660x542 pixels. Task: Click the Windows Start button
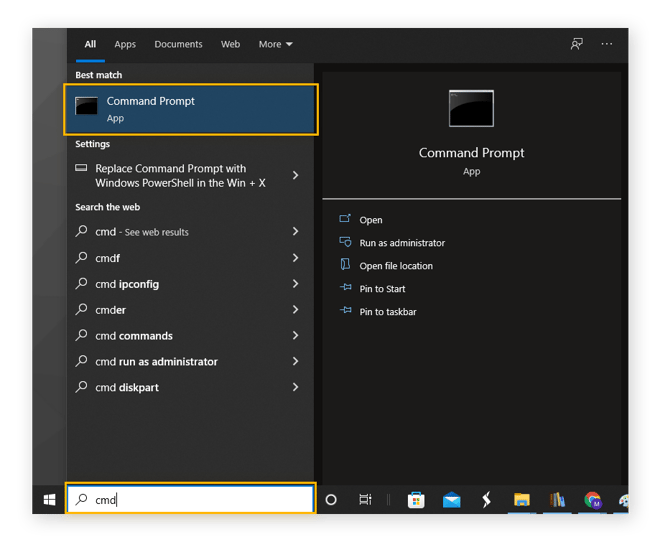49,499
